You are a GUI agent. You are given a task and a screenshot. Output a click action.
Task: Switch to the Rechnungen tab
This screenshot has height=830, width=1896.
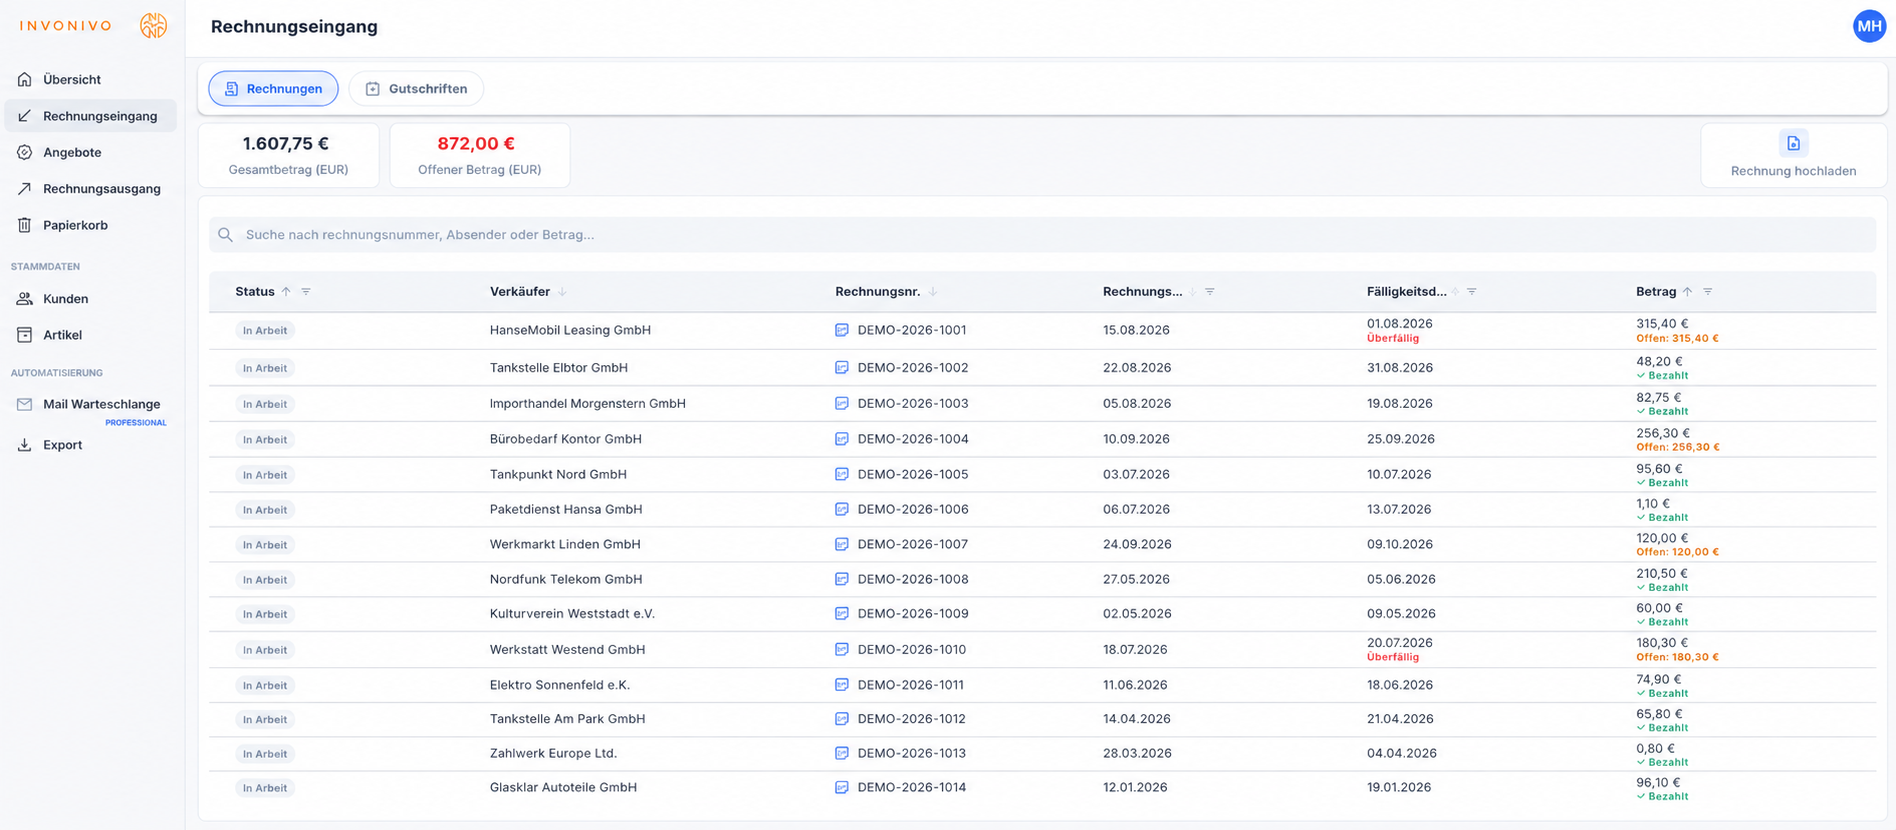tap(273, 89)
